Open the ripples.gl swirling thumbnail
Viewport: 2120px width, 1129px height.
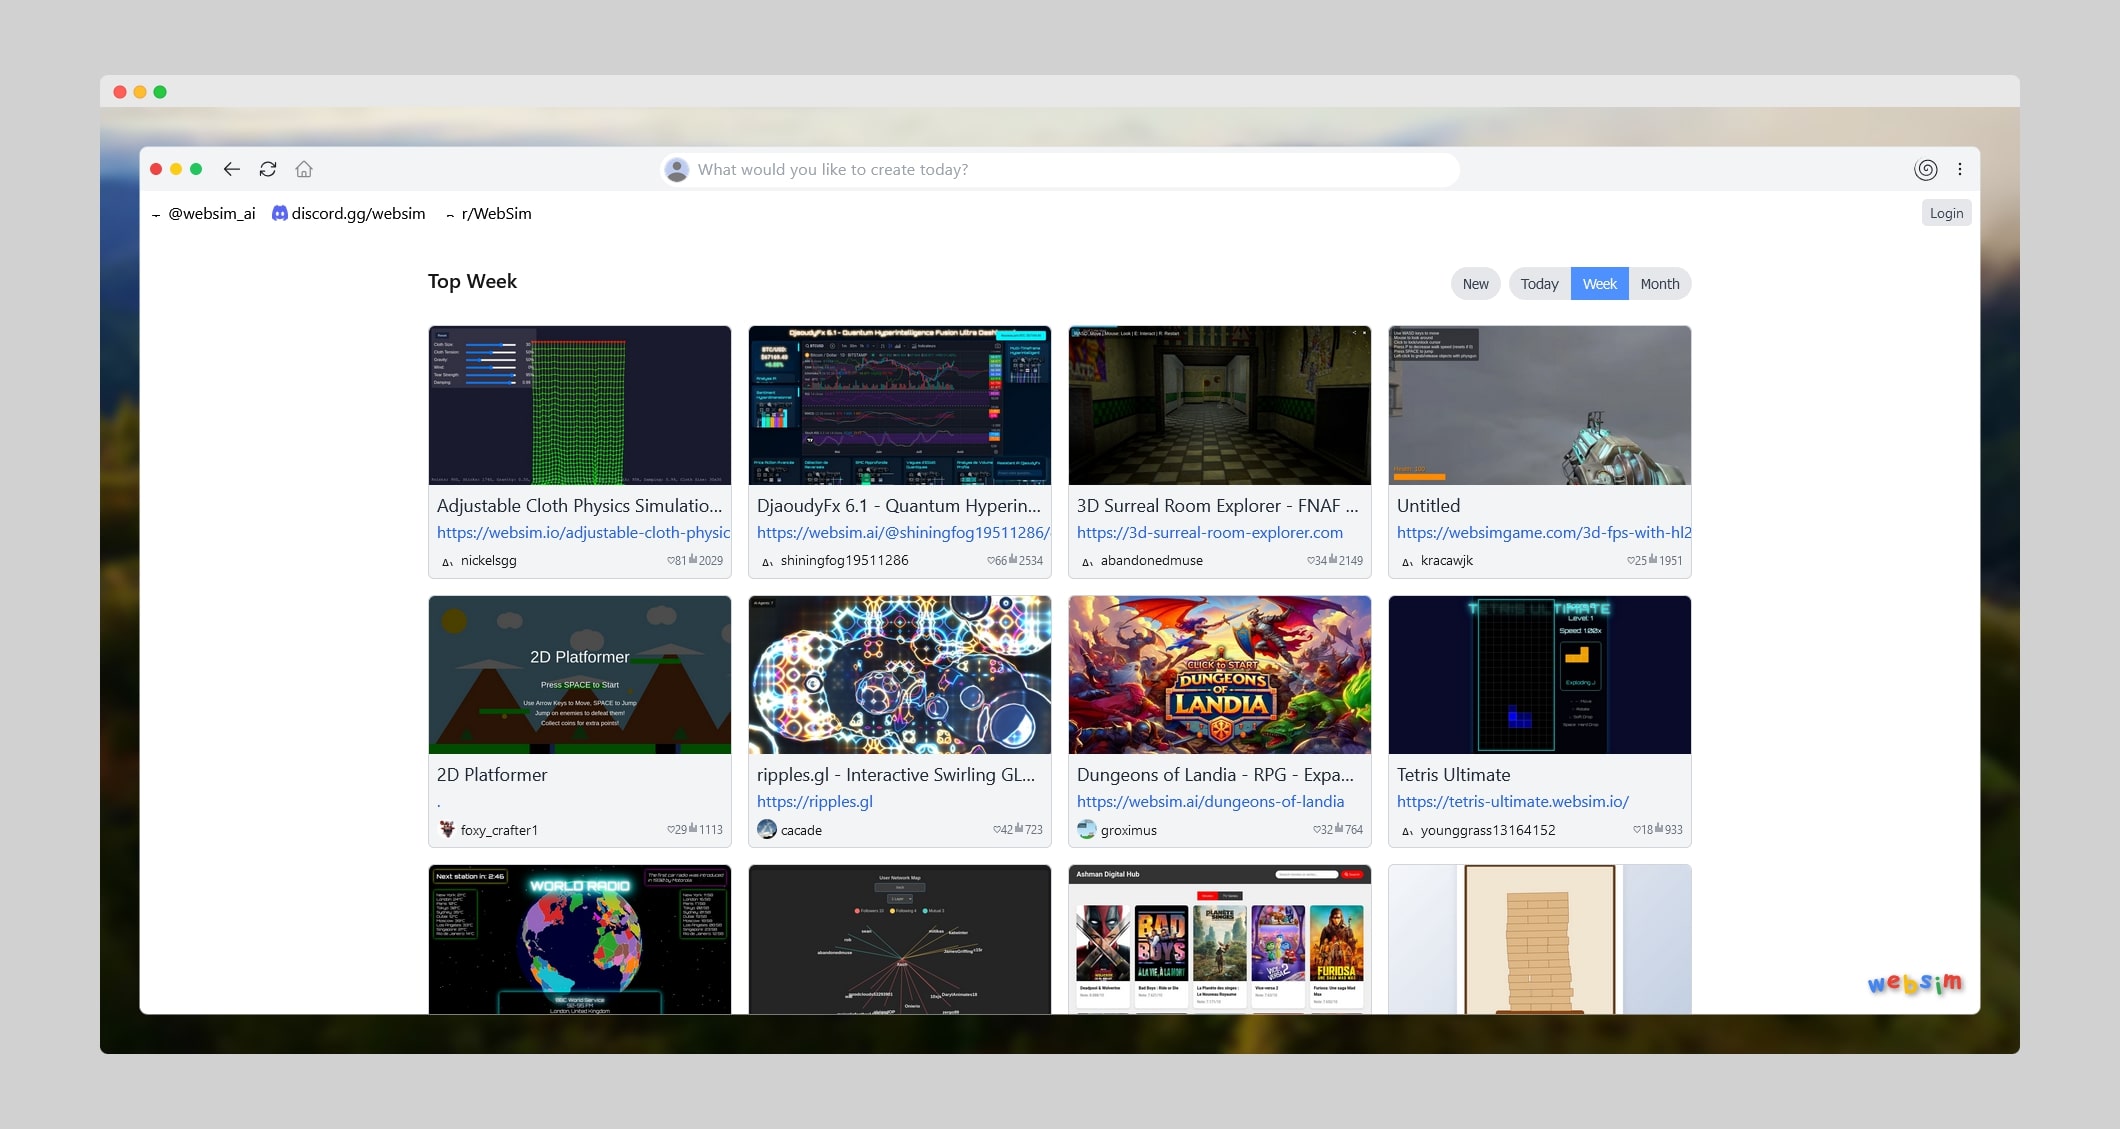coord(900,675)
